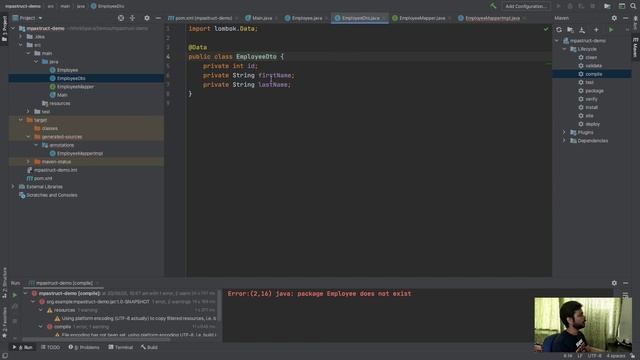Click the Locate/Select Opened File icon
The height and width of the screenshot is (360, 640).
121,18
